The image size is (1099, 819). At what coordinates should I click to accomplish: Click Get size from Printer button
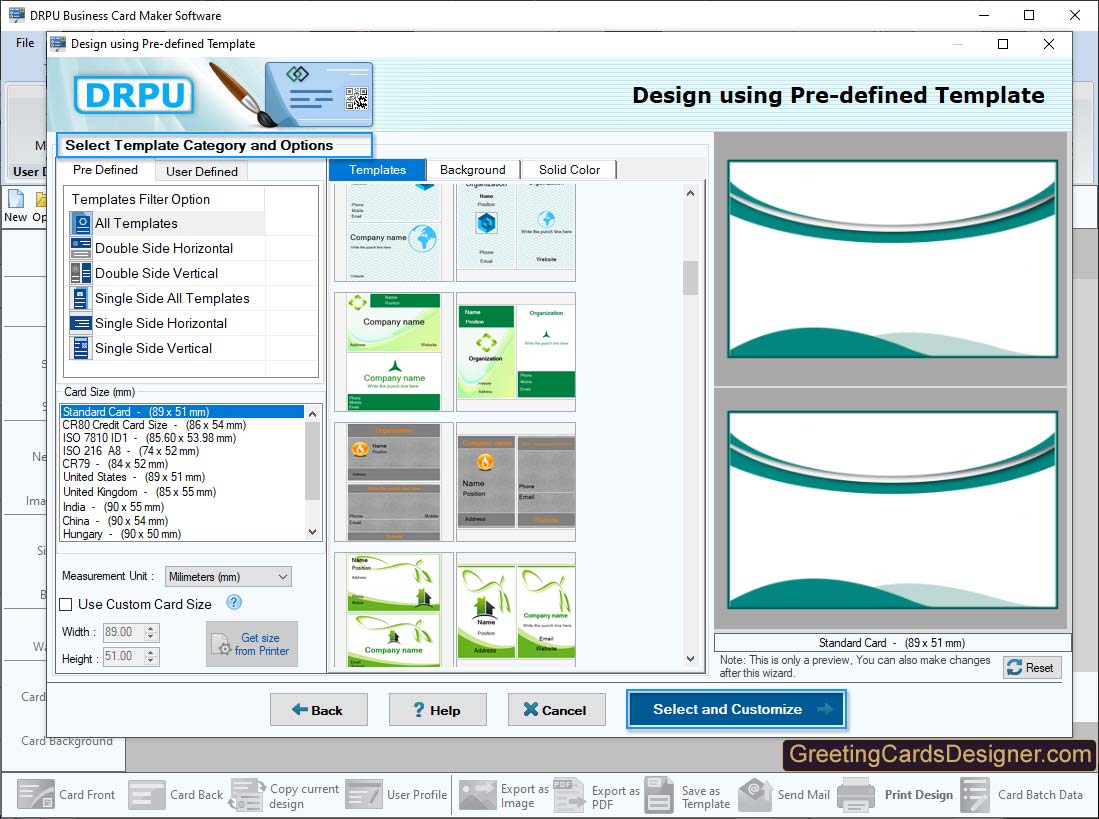[x=252, y=644]
